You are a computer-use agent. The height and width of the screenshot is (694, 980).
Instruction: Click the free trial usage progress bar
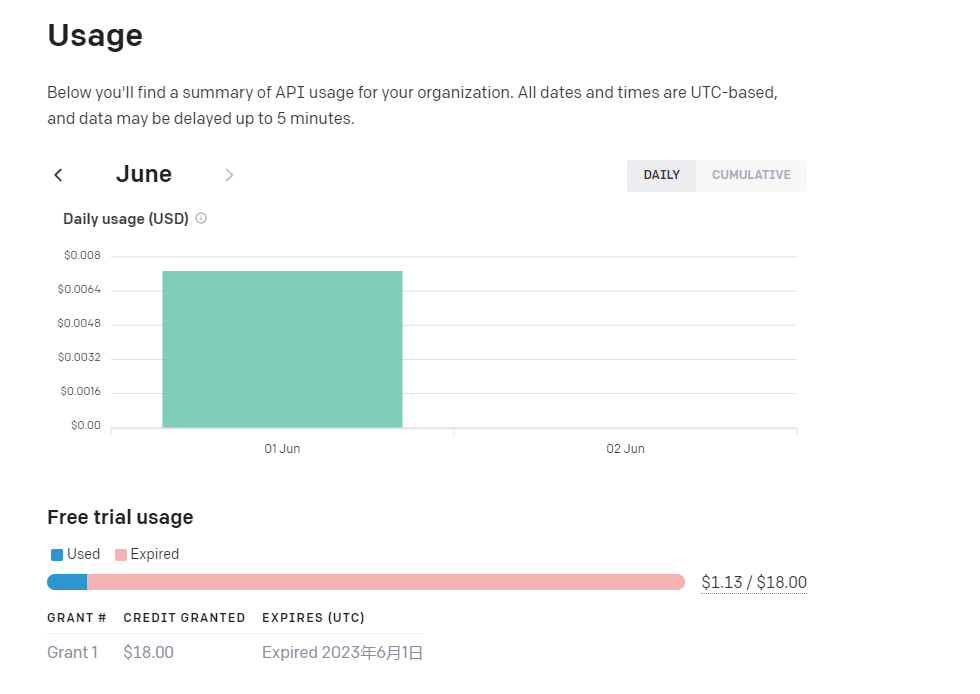[365, 581]
